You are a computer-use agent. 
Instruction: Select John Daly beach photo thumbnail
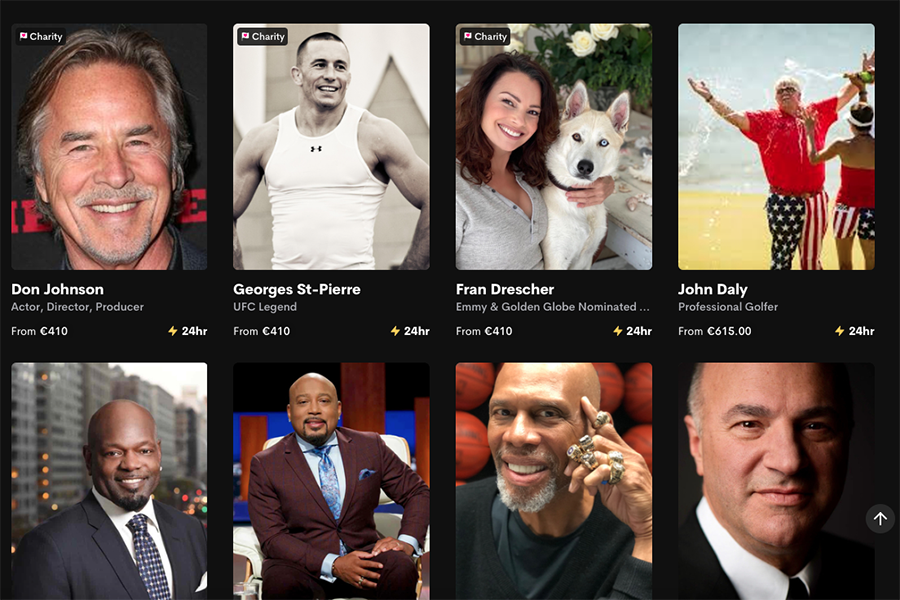[x=776, y=146]
